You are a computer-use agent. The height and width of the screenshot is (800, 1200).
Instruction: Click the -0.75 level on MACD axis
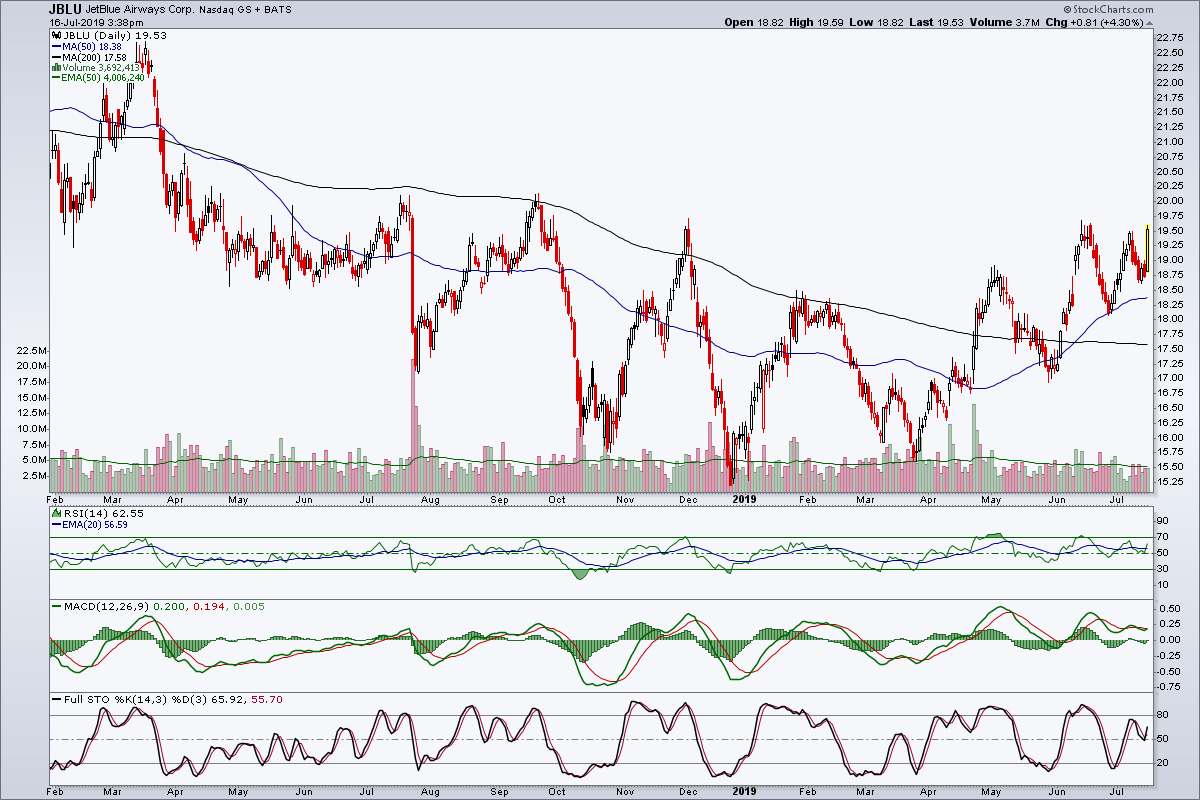click(x=1167, y=687)
